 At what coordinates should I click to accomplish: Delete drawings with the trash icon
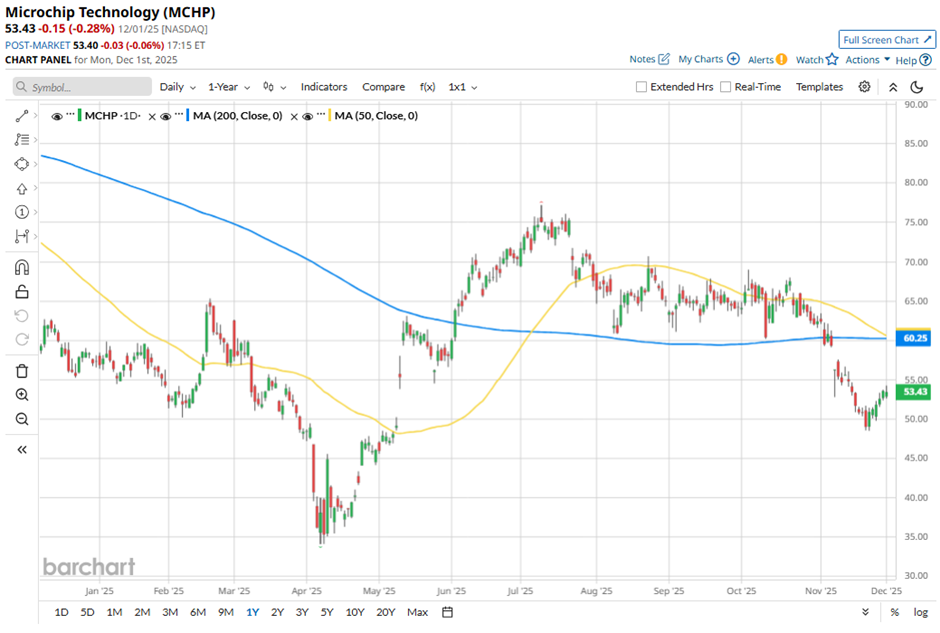pos(22,371)
